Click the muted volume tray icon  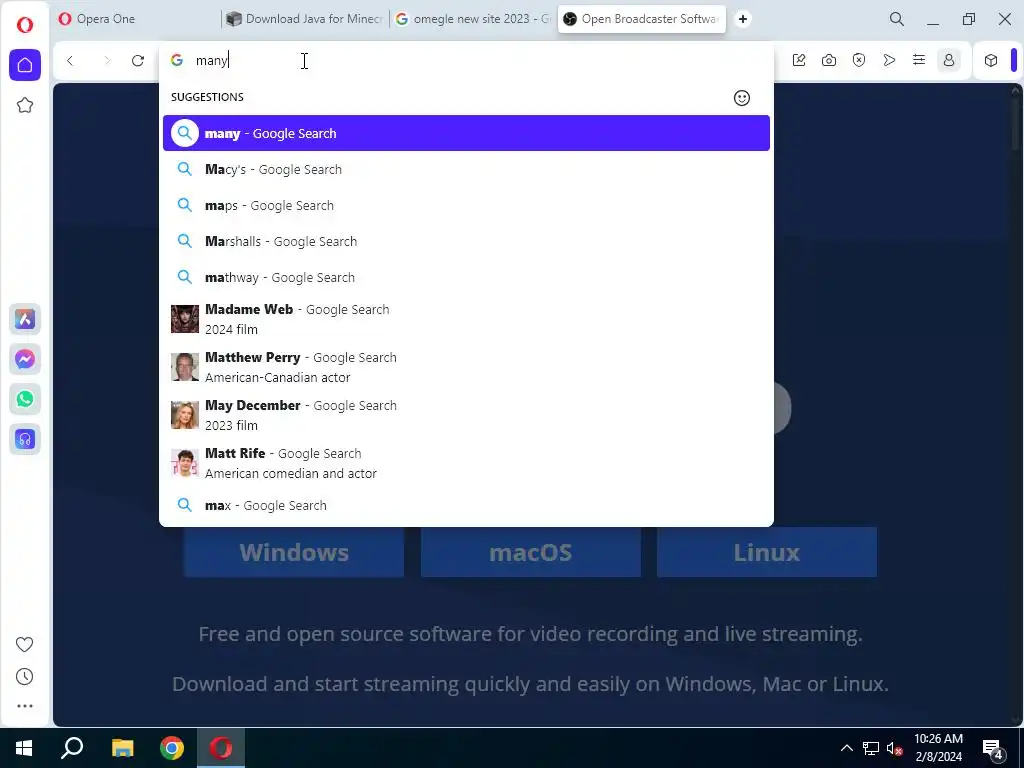pyautogui.click(x=895, y=748)
